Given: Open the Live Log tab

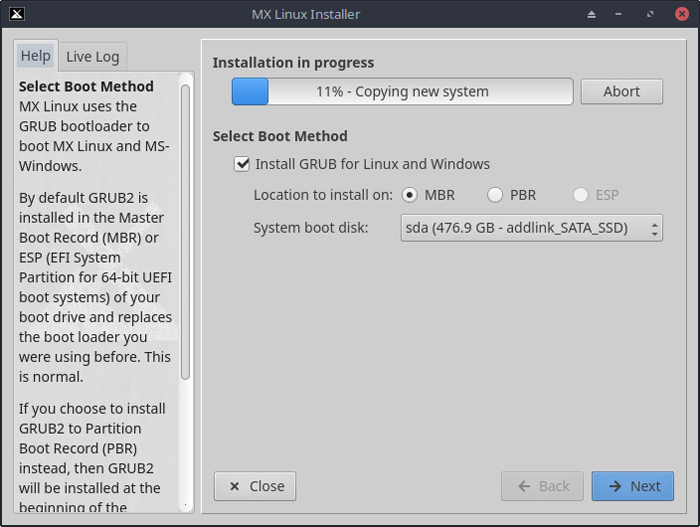Looking at the screenshot, I should tap(92, 57).
